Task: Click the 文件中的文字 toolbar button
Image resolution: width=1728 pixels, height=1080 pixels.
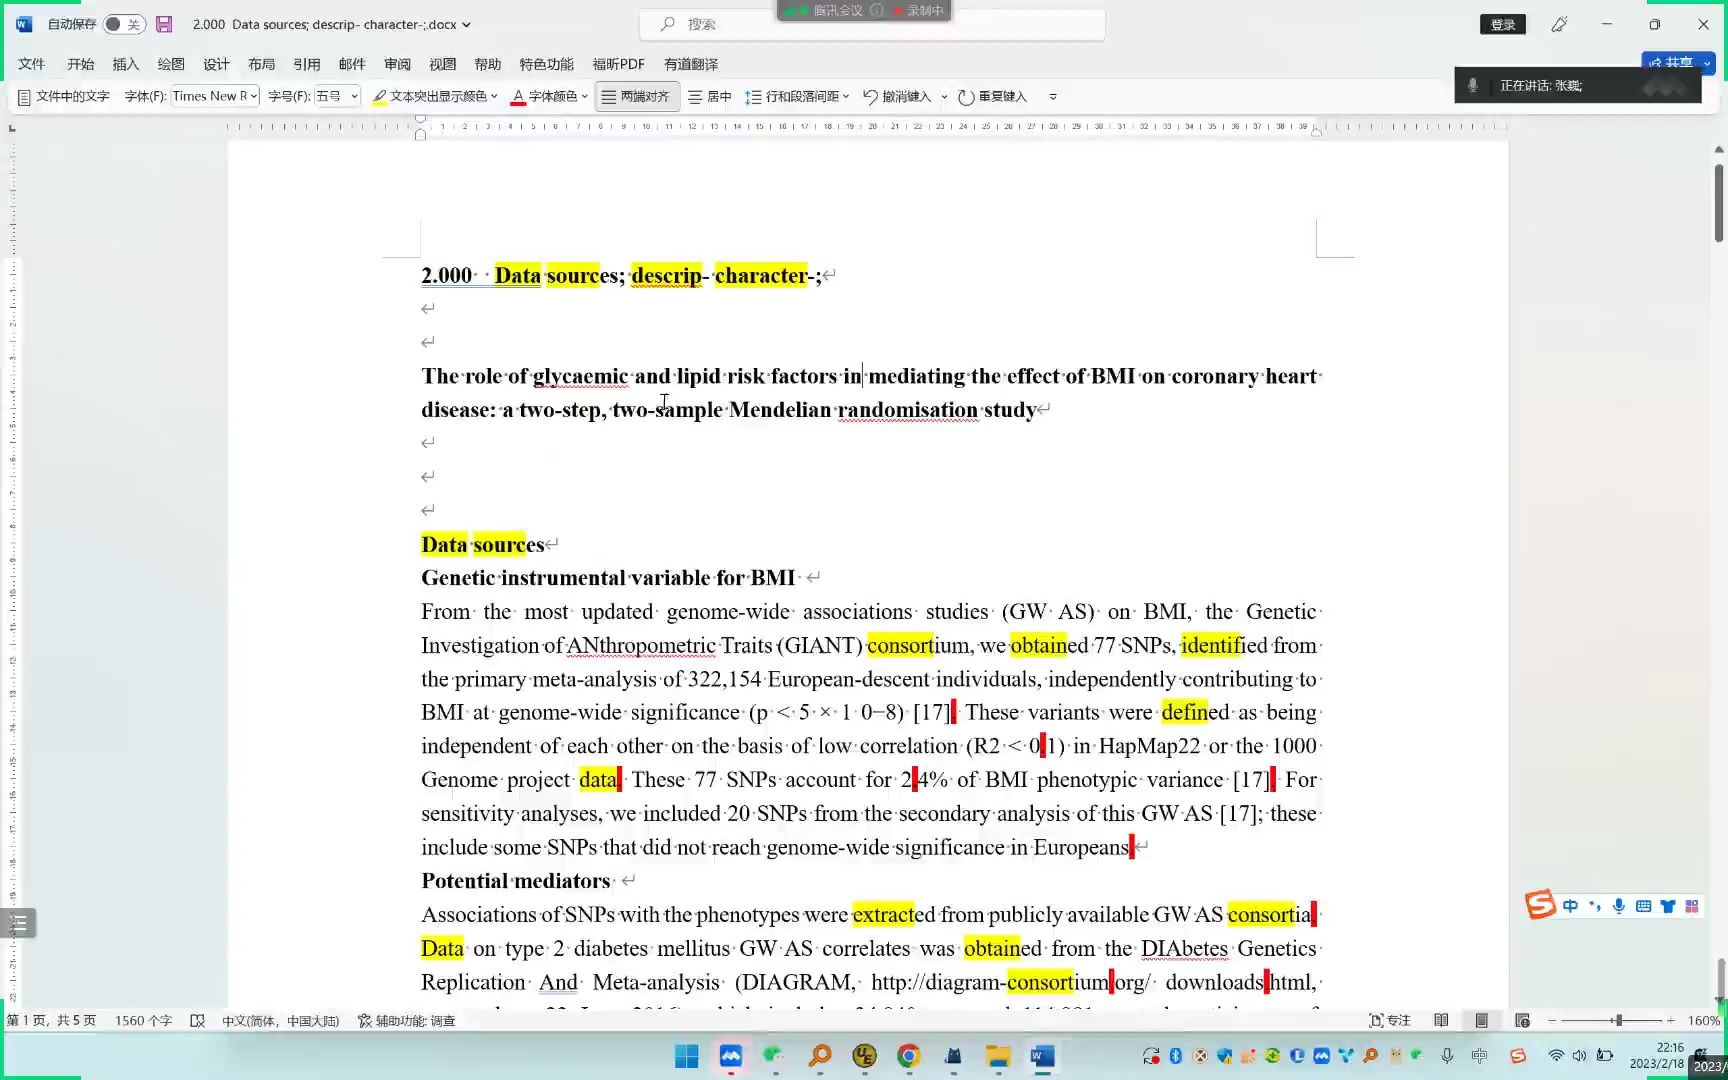Action: (63, 97)
